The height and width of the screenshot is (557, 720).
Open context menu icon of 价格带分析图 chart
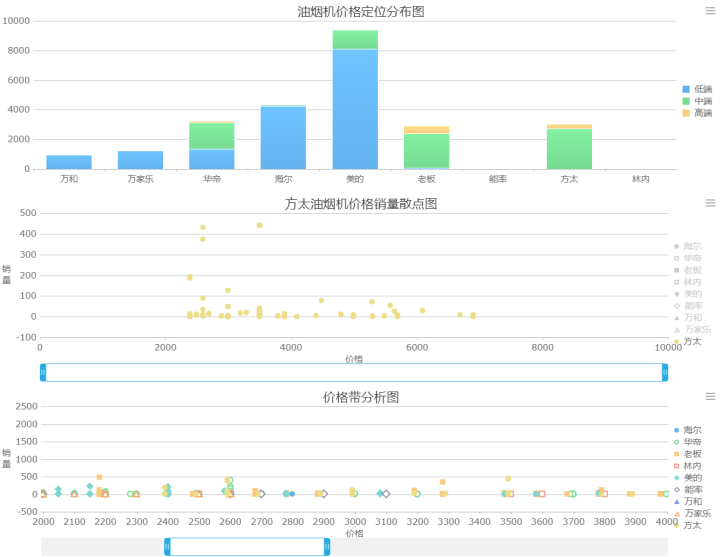click(x=710, y=396)
